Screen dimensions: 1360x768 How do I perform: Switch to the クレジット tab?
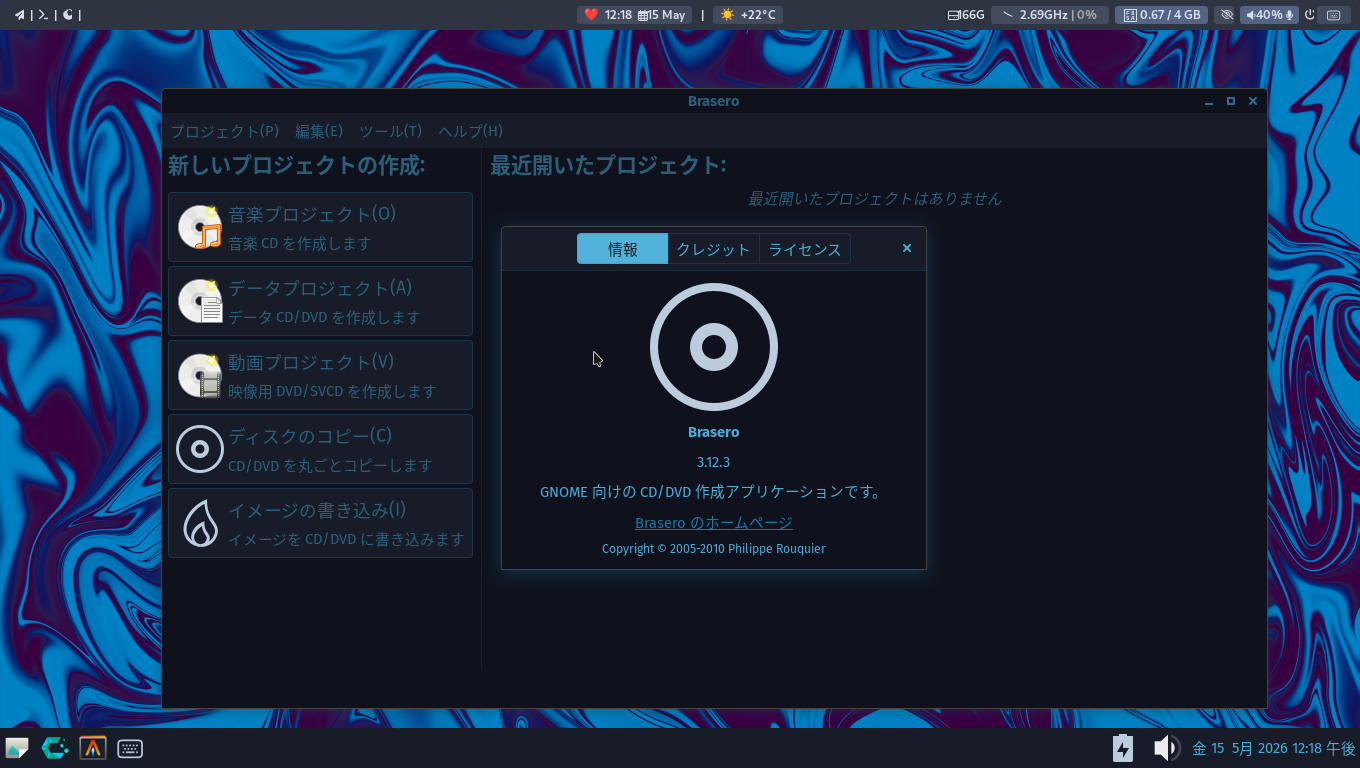click(x=713, y=249)
